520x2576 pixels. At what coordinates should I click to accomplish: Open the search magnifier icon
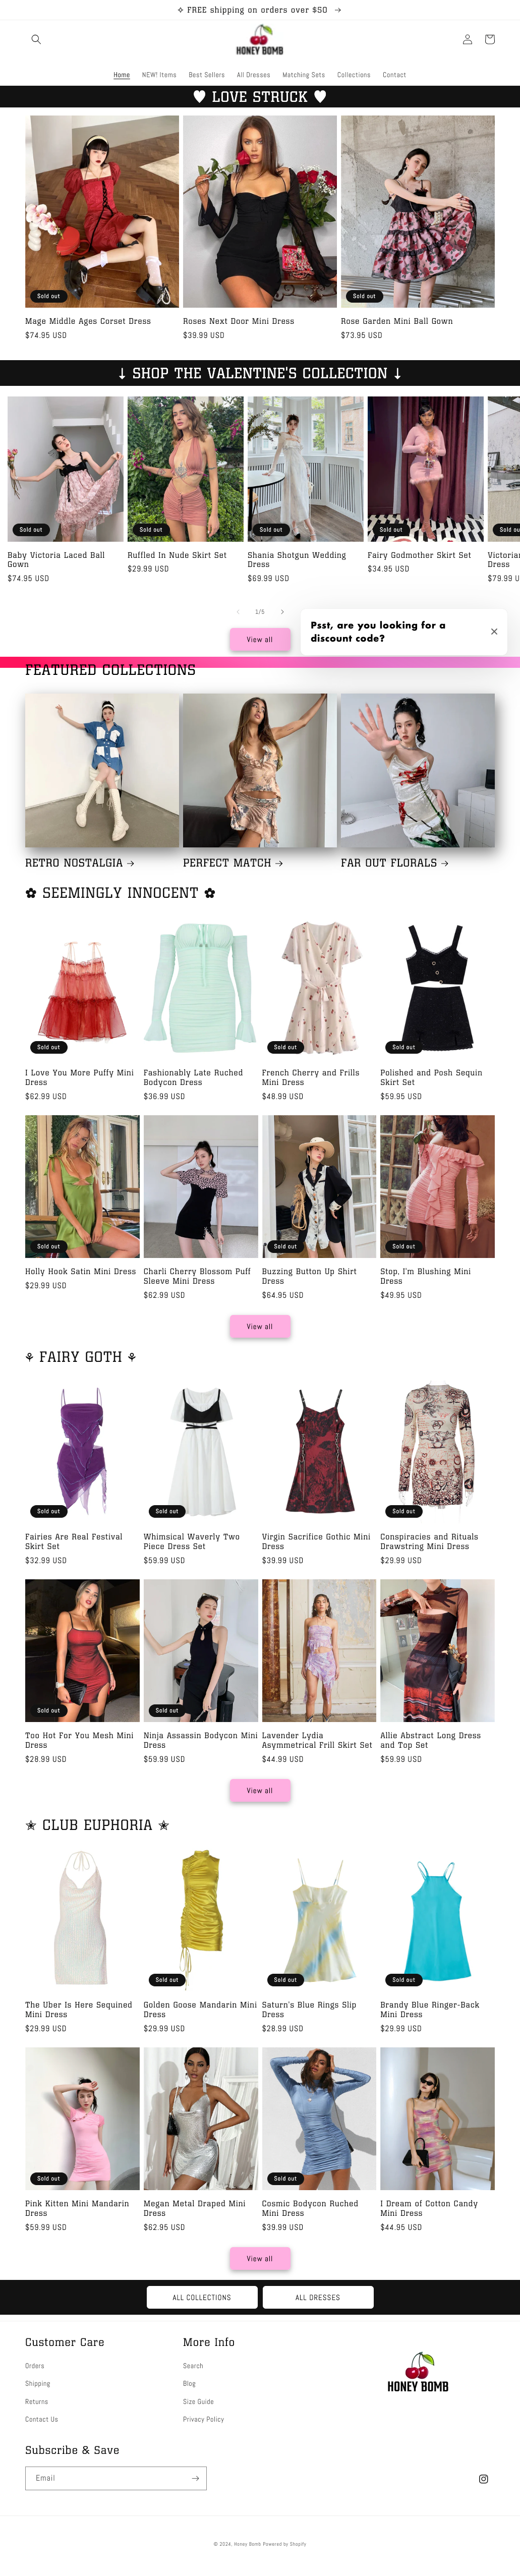pyautogui.click(x=36, y=40)
